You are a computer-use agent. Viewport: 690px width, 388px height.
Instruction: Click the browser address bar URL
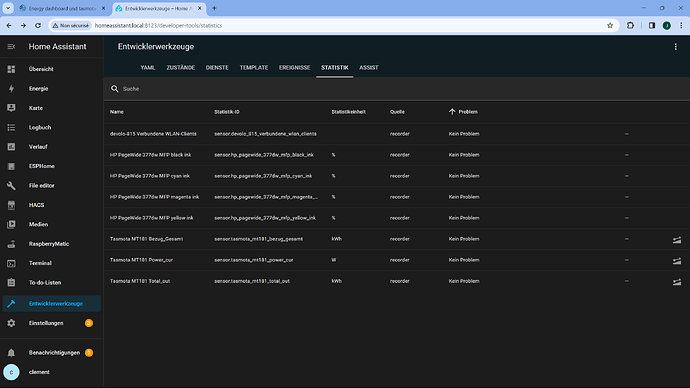coord(158,26)
